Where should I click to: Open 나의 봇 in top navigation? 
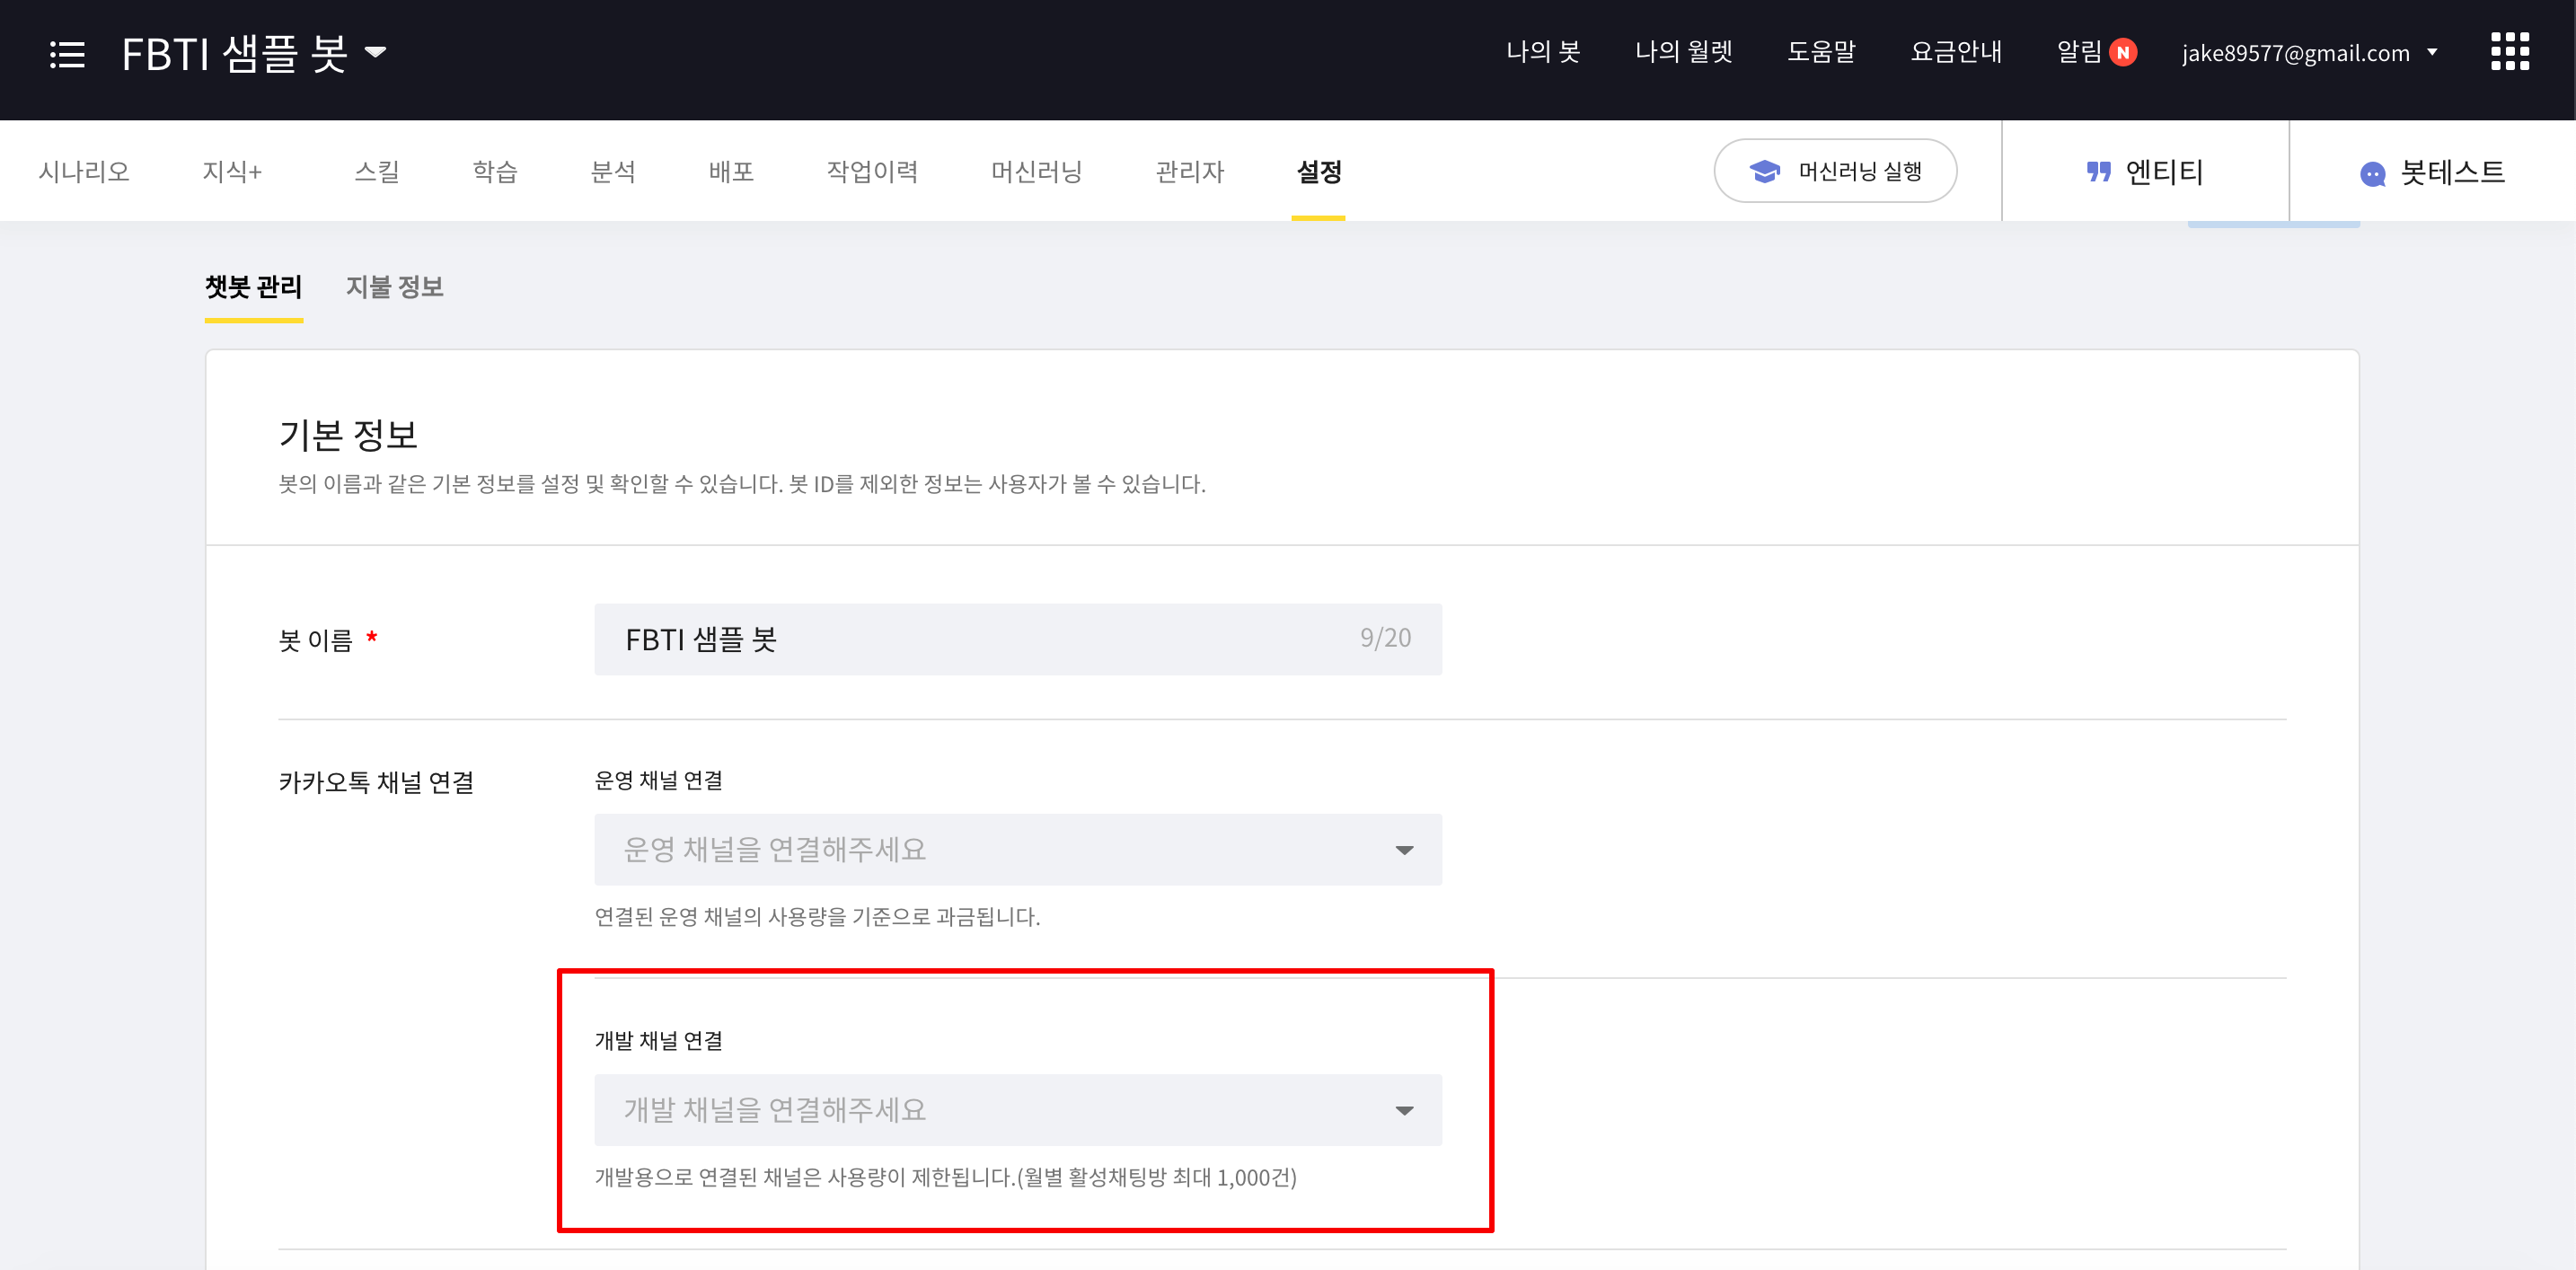[1543, 52]
